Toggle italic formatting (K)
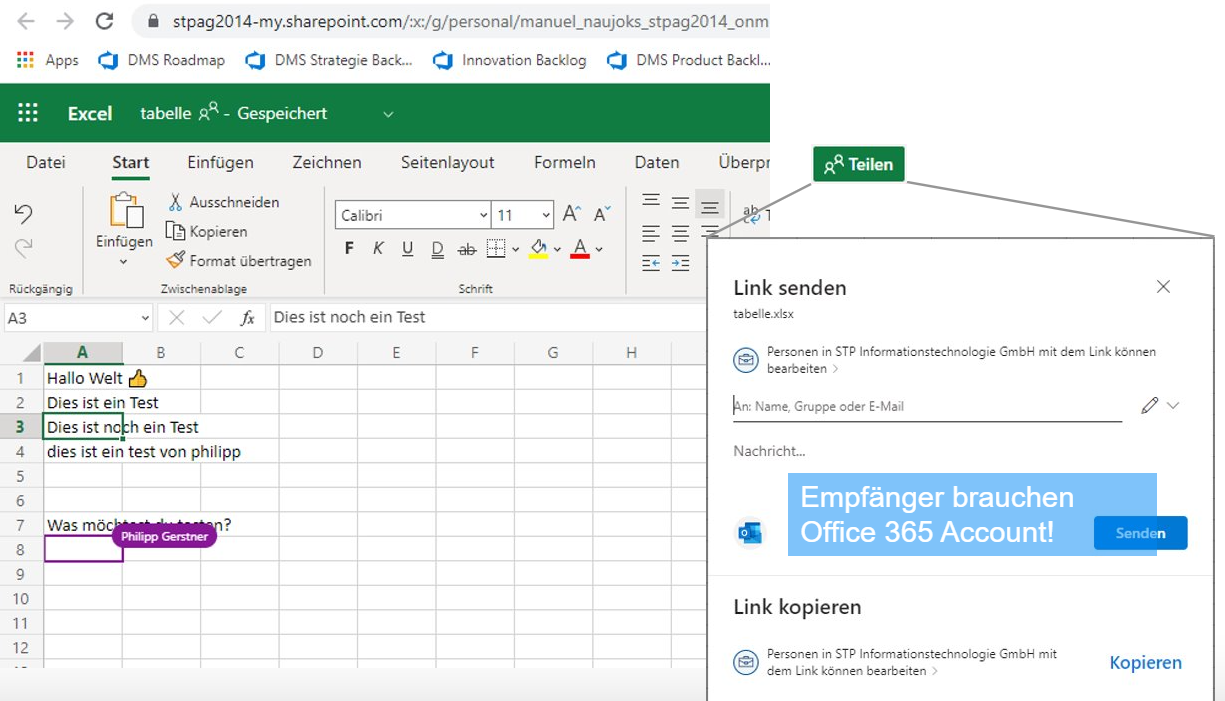Screen dimensions: 1225x701 (x=378, y=248)
